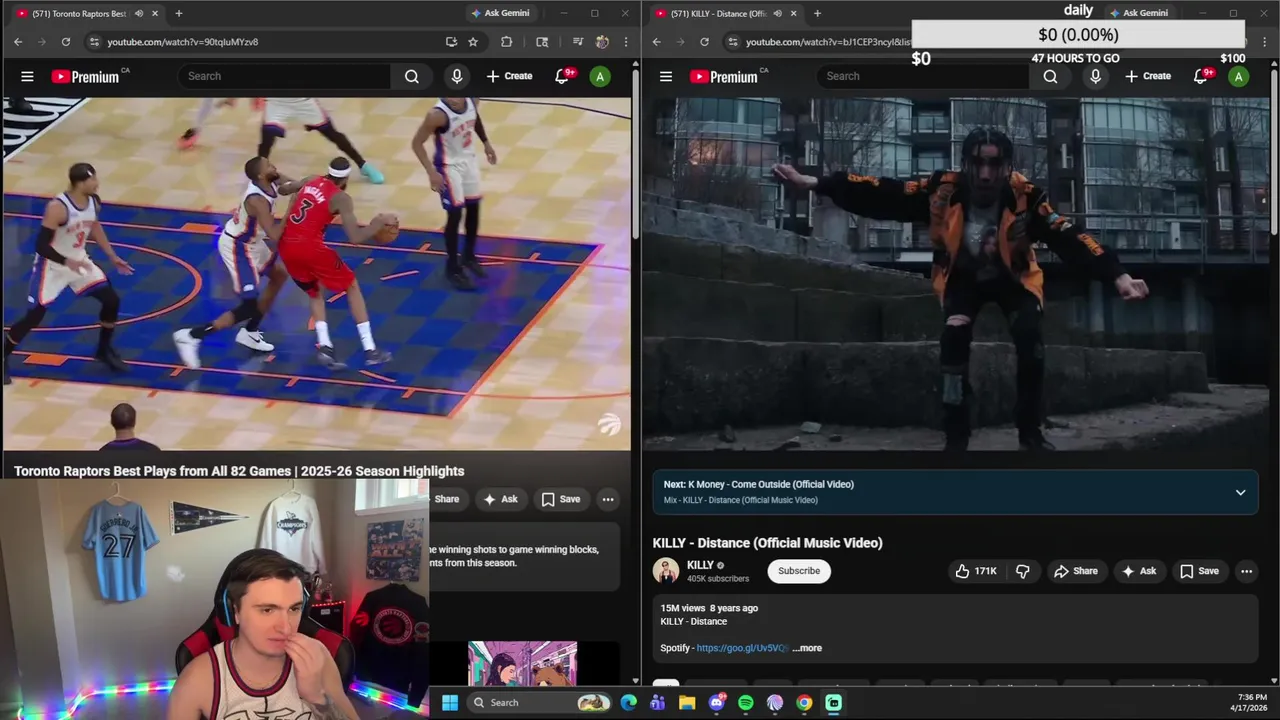Open Microsoft Edge from the taskbar
The width and height of the screenshot is (1280, 720).
click(628, 703)
